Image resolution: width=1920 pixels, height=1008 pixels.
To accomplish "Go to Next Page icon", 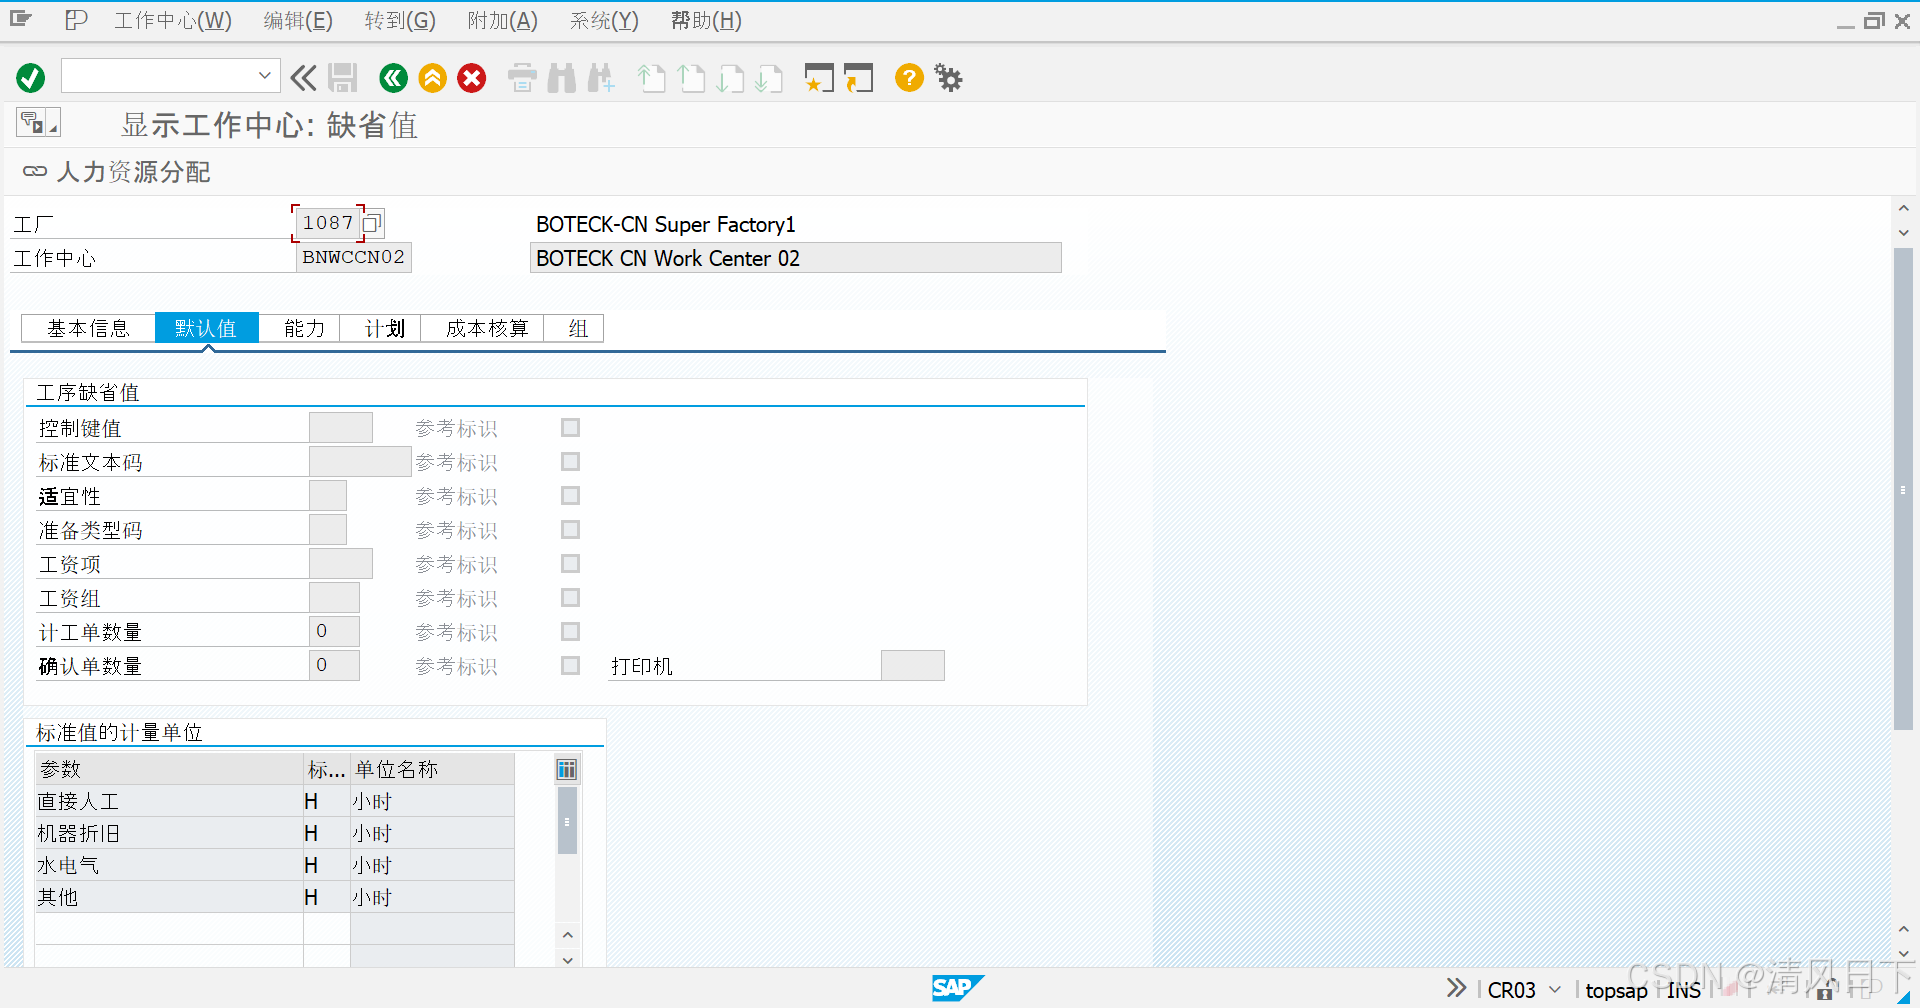I will (x=730, y=78).
